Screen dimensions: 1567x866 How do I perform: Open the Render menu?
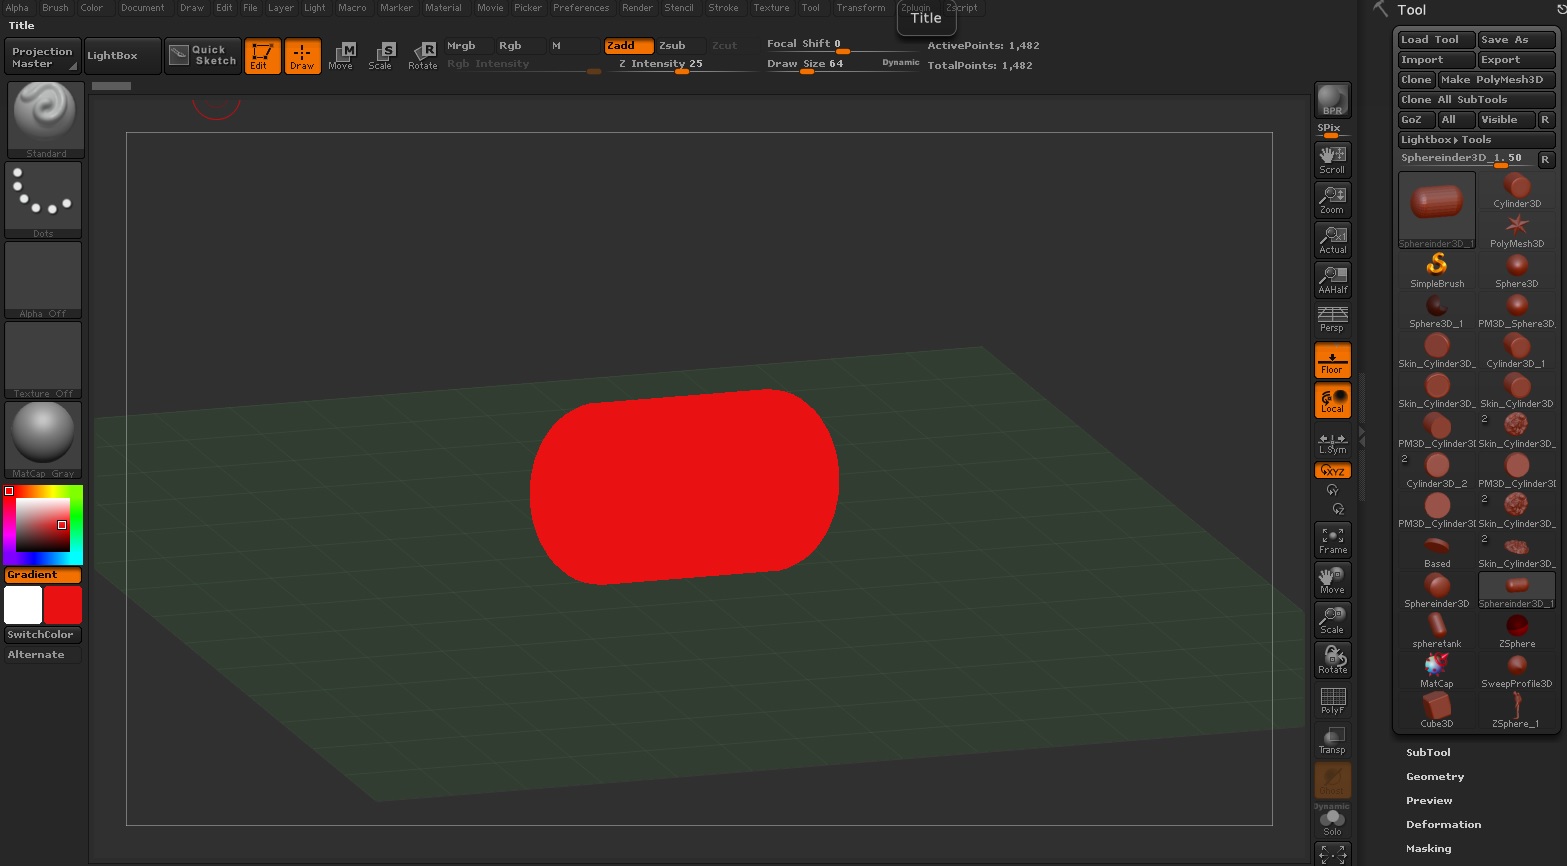[637, 8]
